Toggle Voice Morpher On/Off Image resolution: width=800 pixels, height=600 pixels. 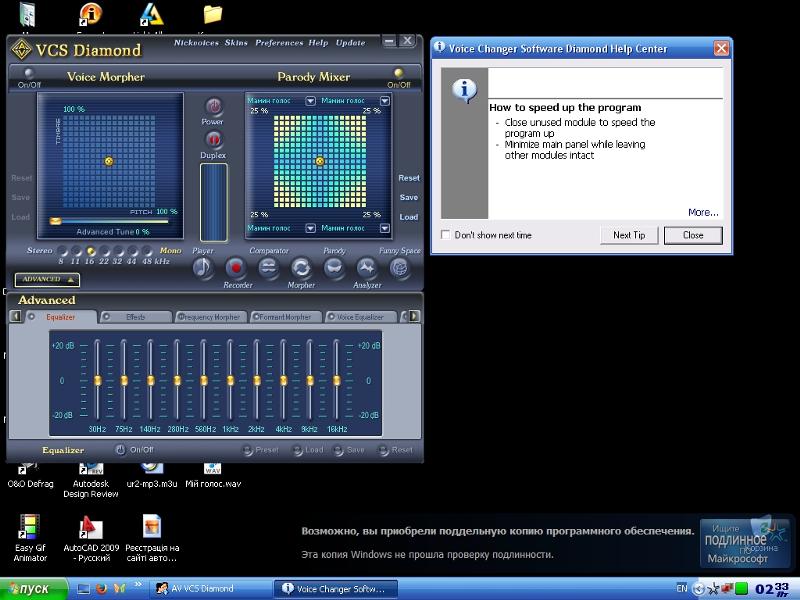click(28, 73)
